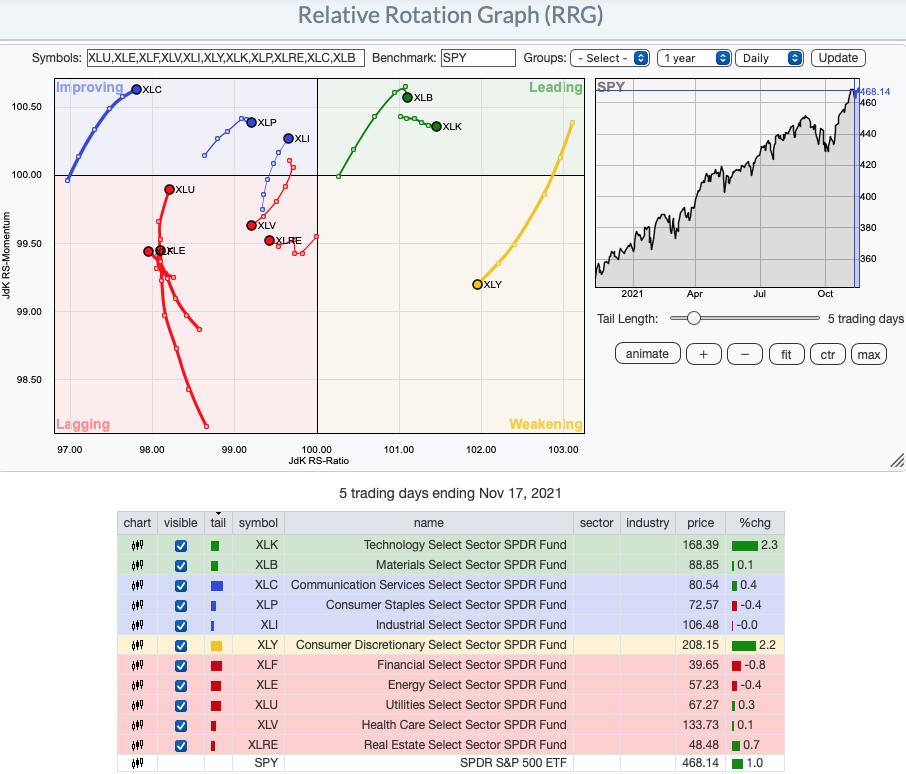Click the XLC blue tail swatch

click(217, 586)
